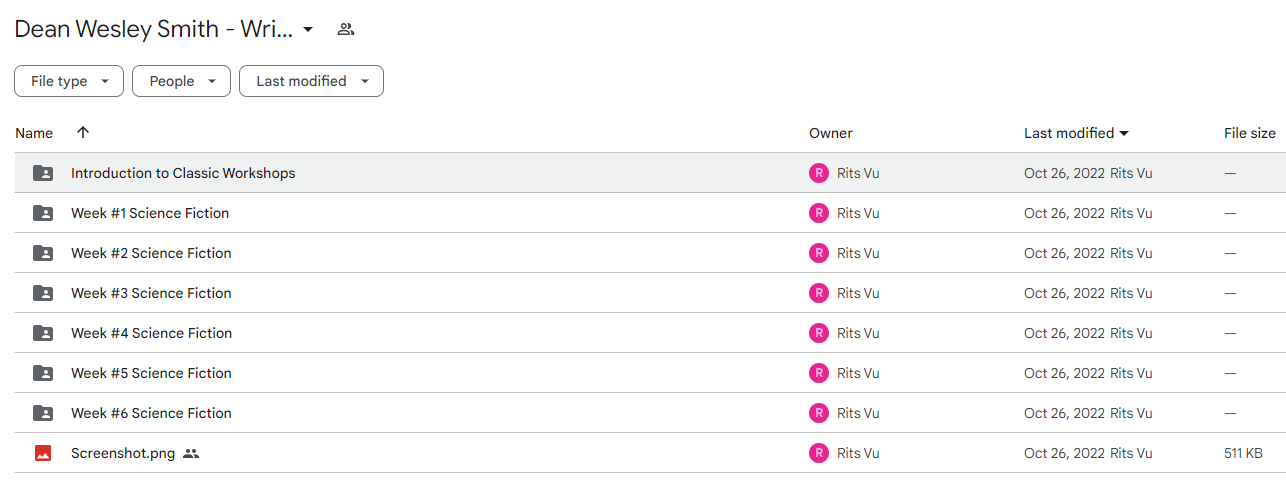Click the File size column header
The width and height of the screenshot is (1286, 491).
tap(1250, 133)
